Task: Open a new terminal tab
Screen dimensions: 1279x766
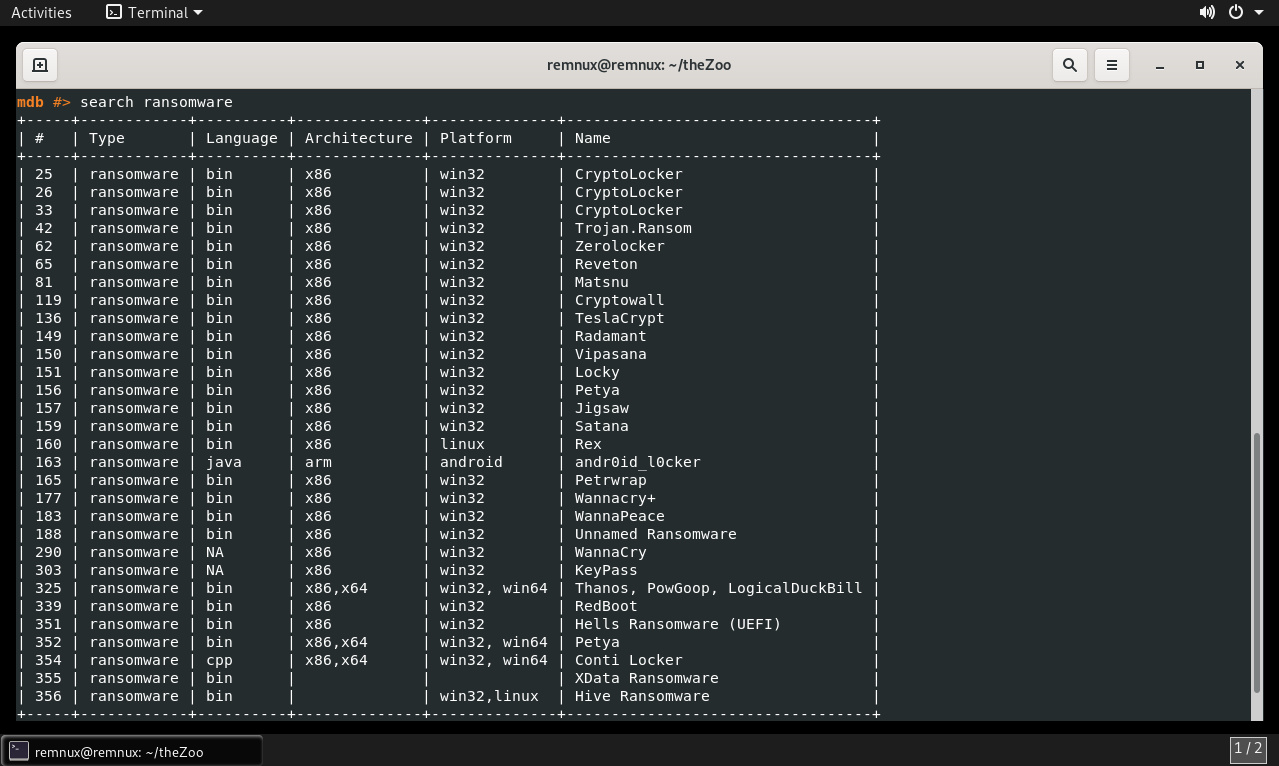Action: 40,65
